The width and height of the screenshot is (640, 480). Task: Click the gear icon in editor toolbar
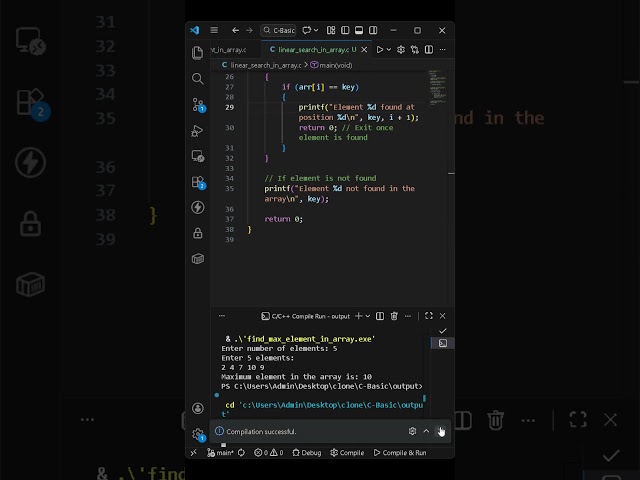(401, 50)
